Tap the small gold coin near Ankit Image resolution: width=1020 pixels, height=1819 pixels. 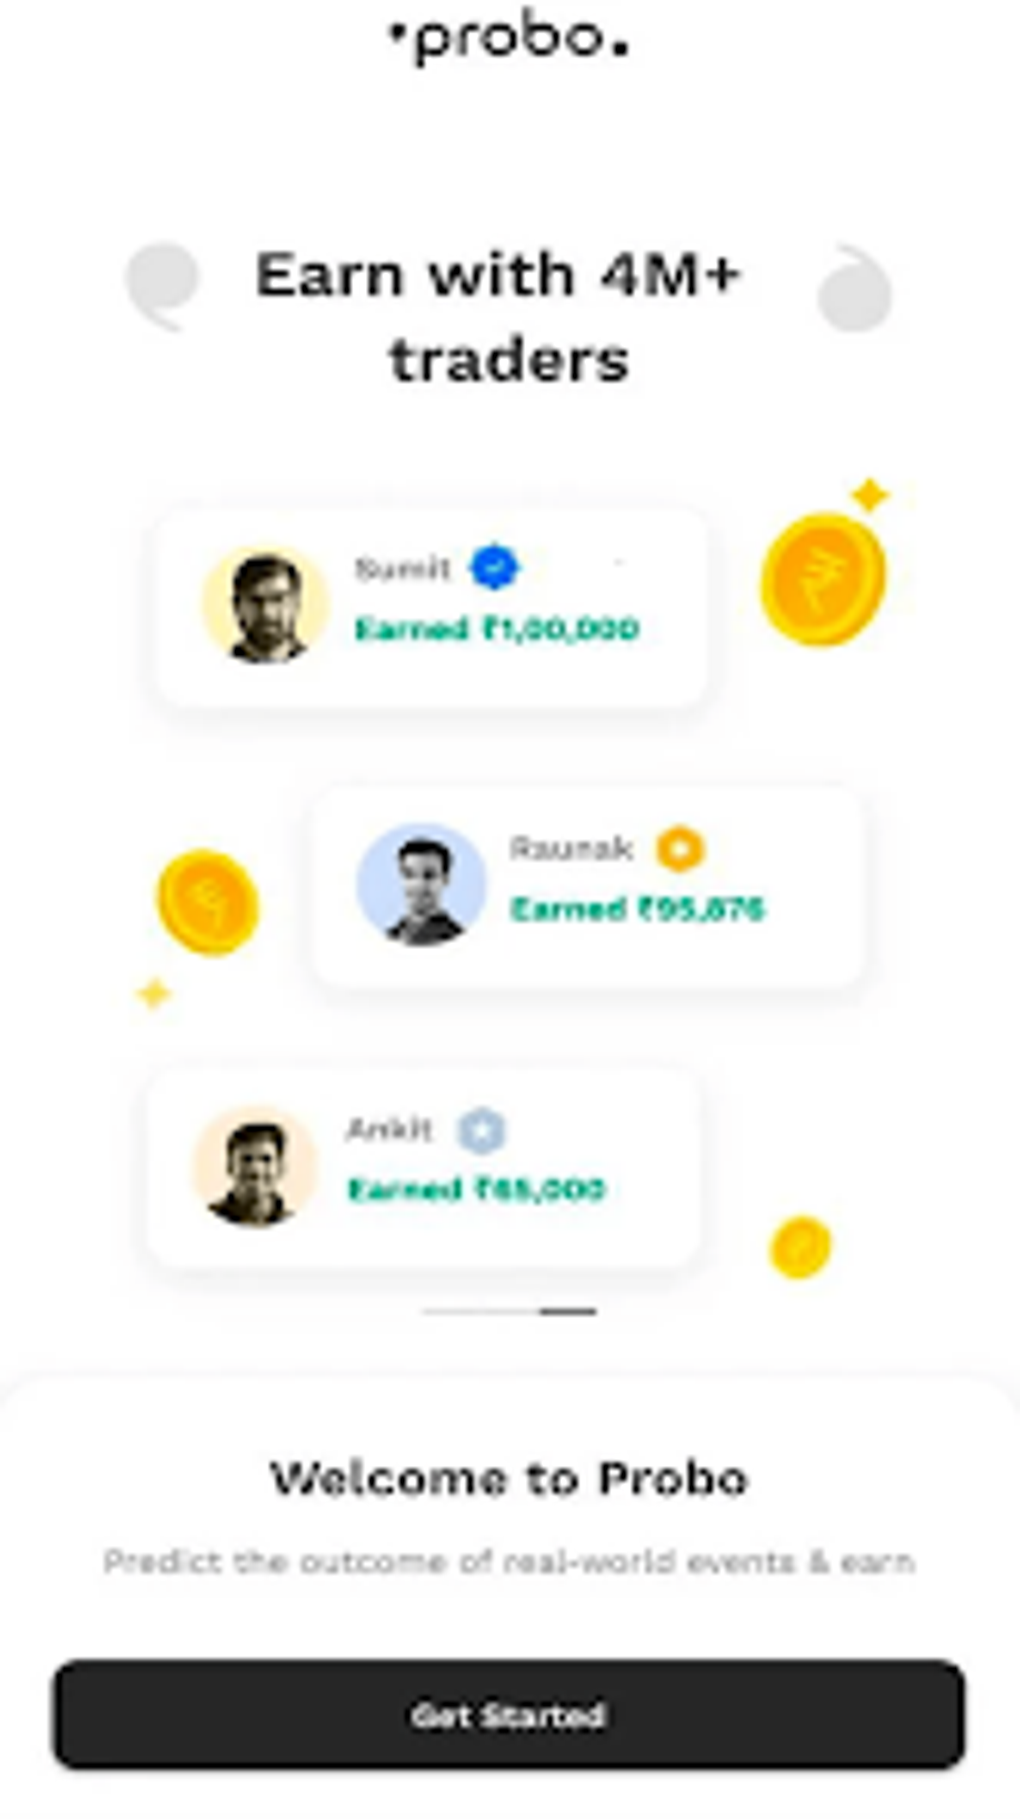(800, 1247)
